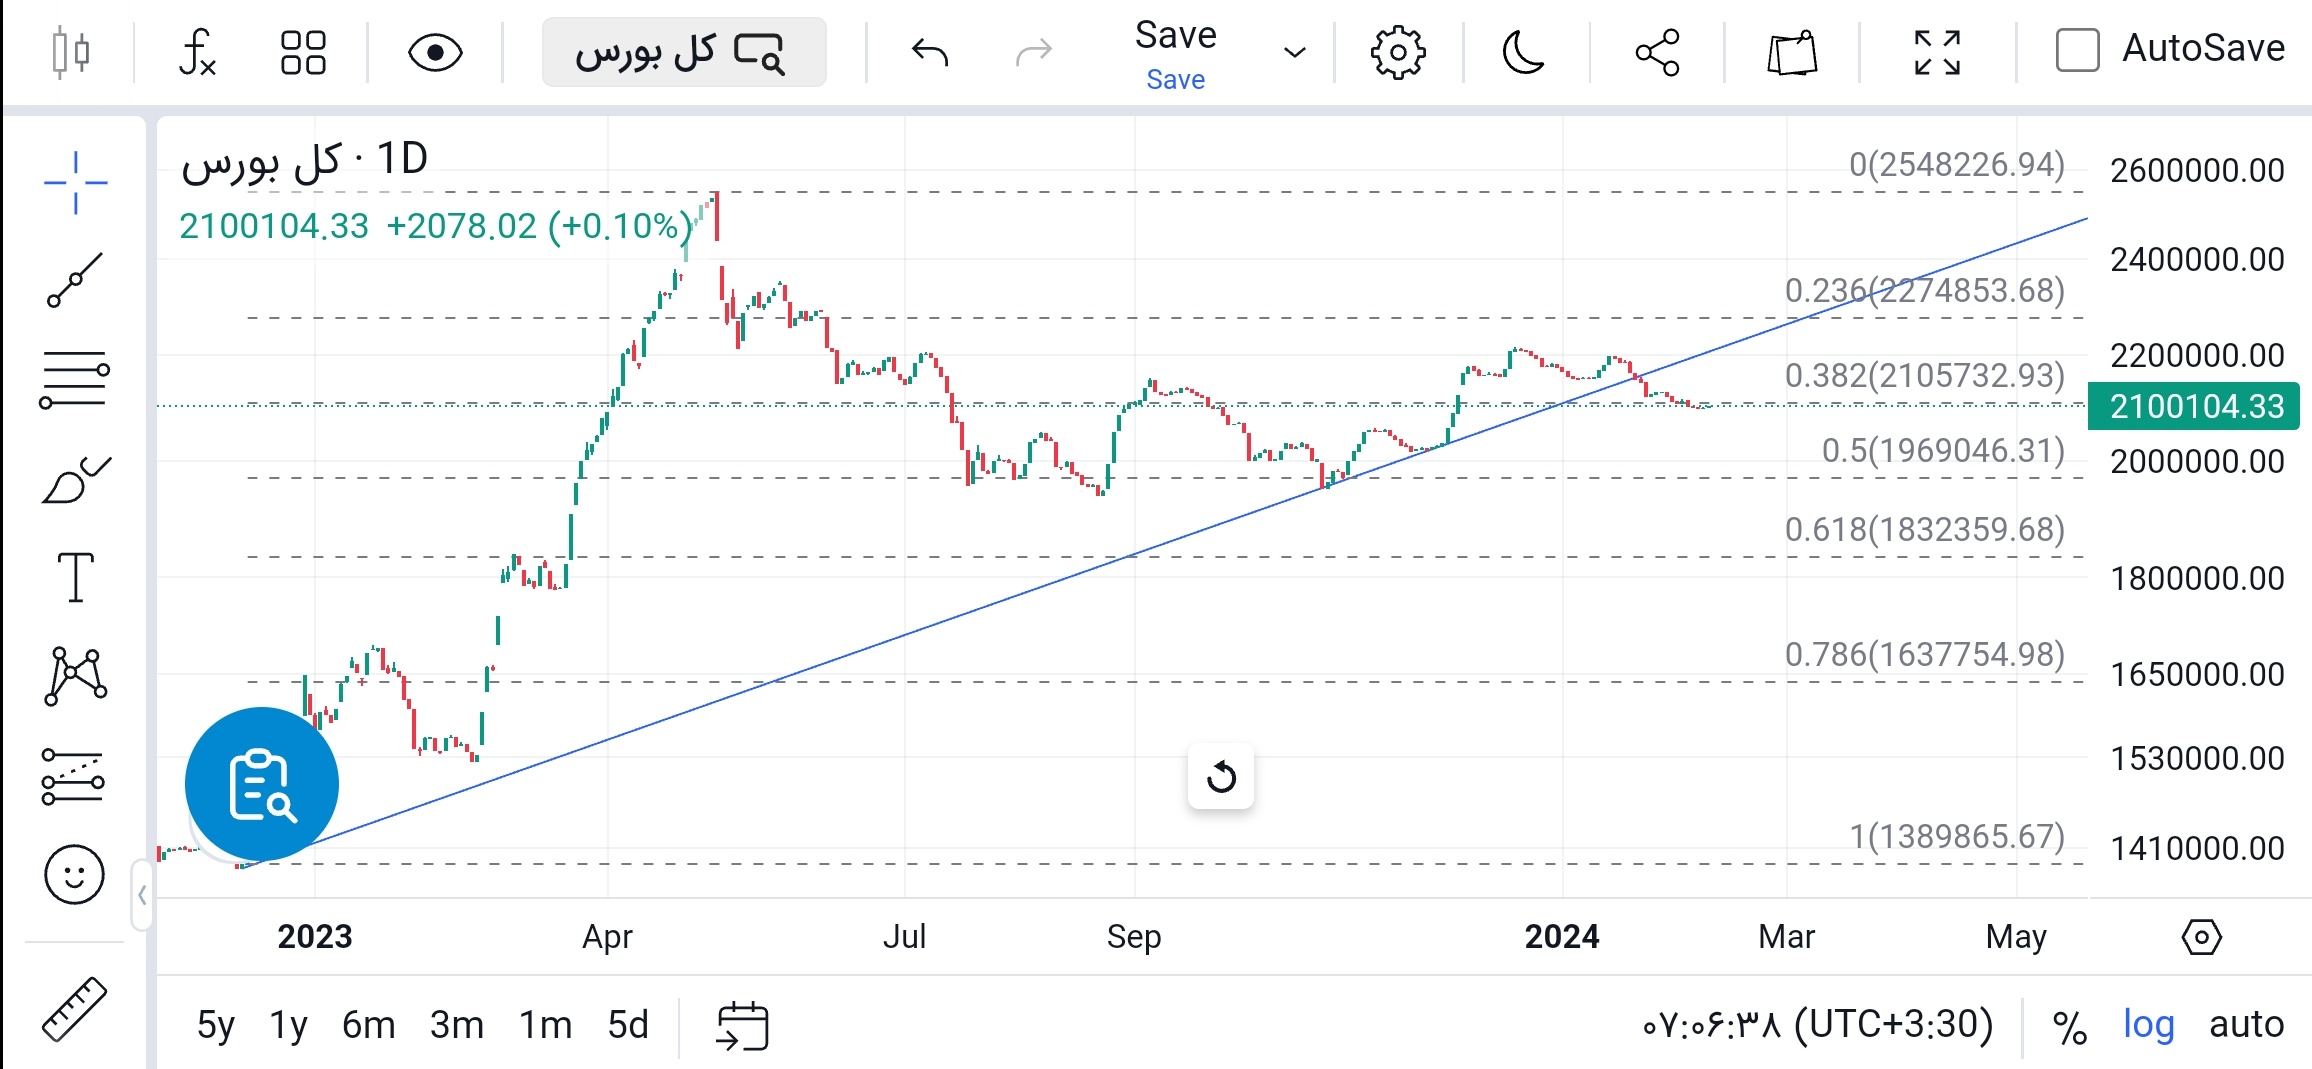The image size is (2312, 1069).
Task: Take a chart snapshot
Action: [1791, 52]
